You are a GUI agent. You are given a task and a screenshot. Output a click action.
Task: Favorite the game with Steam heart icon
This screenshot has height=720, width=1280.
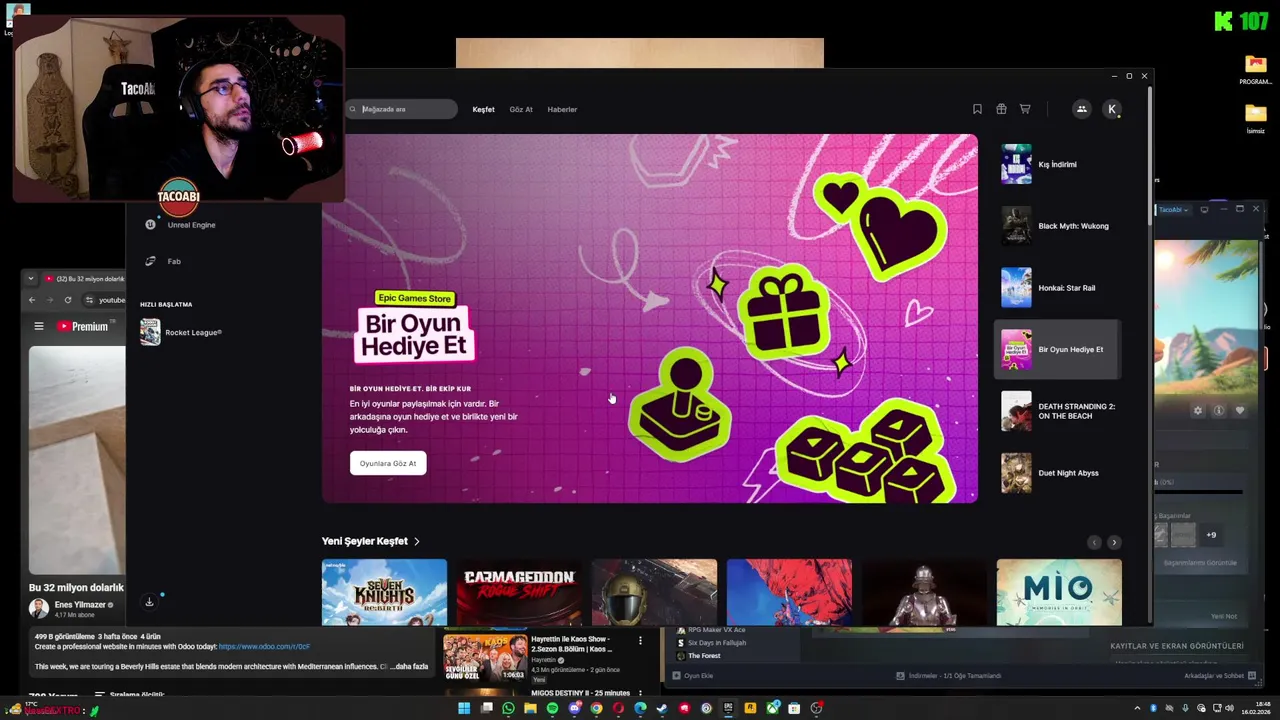point(1240,411)
